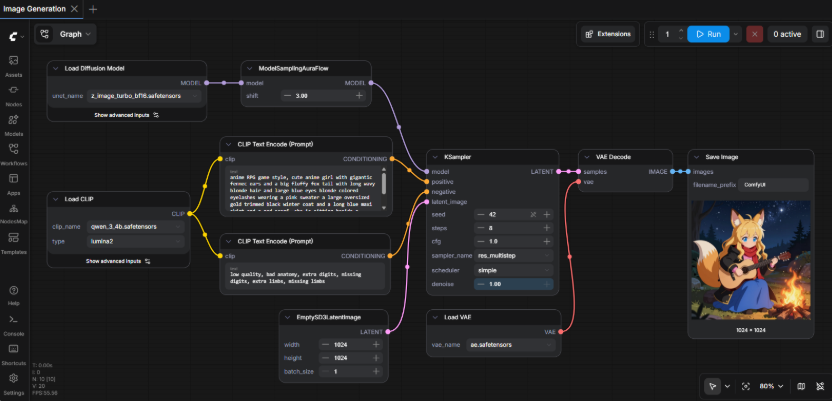
Task: Collapse the Load VAE node
Action: [x=434, y=317]
